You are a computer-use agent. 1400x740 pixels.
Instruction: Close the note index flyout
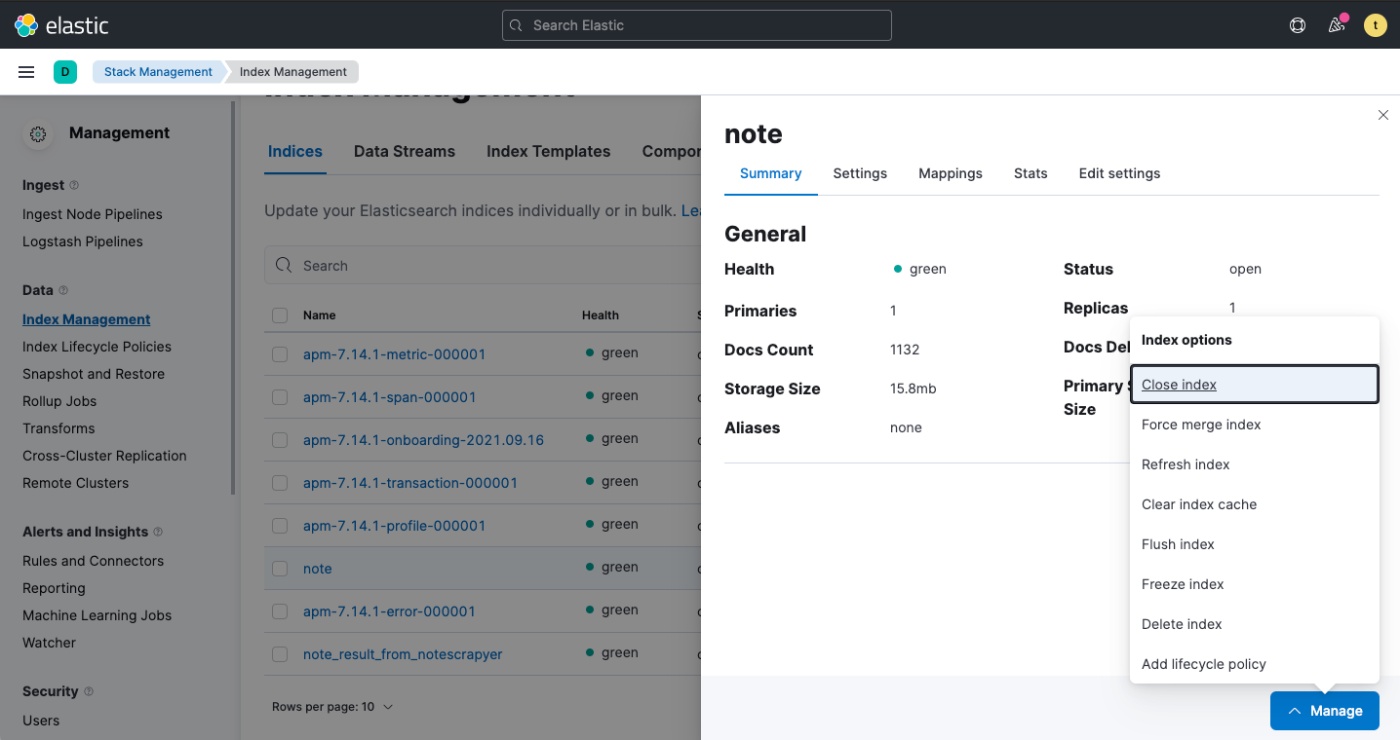[1383, 115]
